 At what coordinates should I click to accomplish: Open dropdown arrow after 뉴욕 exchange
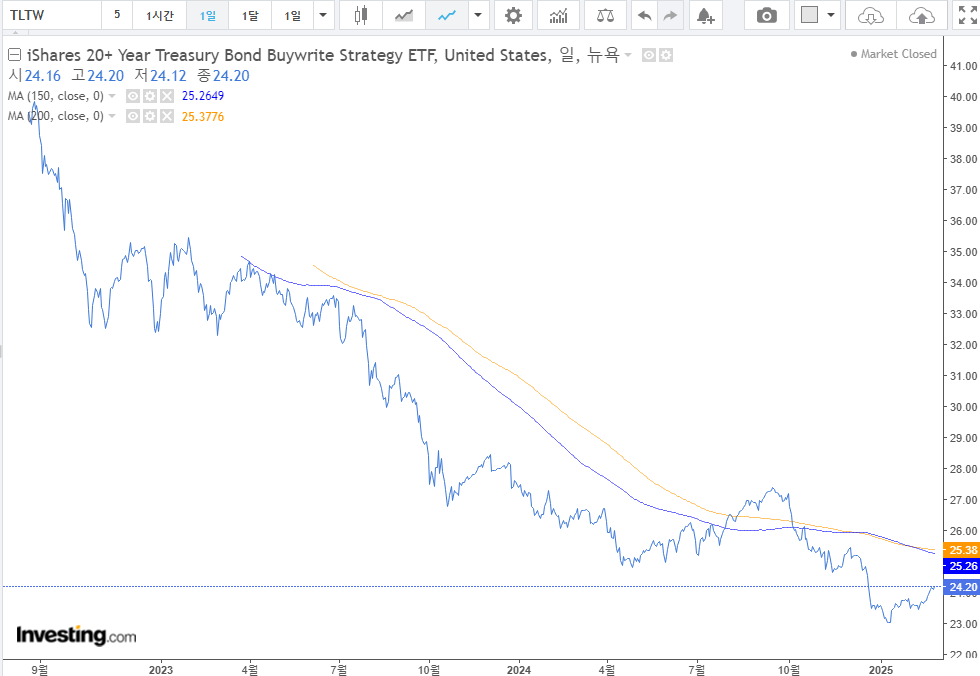628,56
